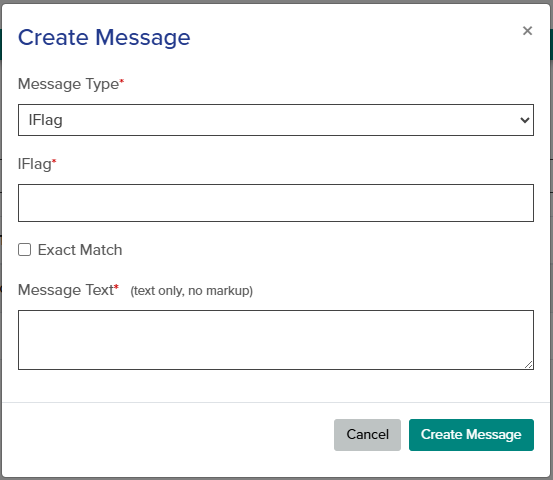Click the 'Message Text' field label

(66, 290)
